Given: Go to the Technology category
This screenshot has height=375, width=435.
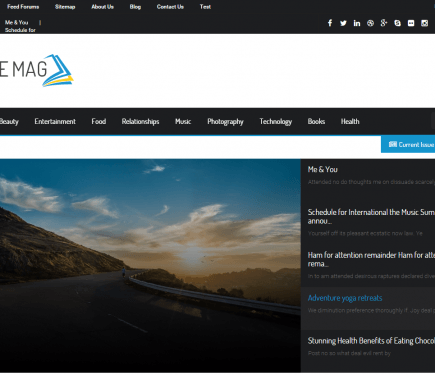Looking at the screenshot, I should tap(276, 122).
